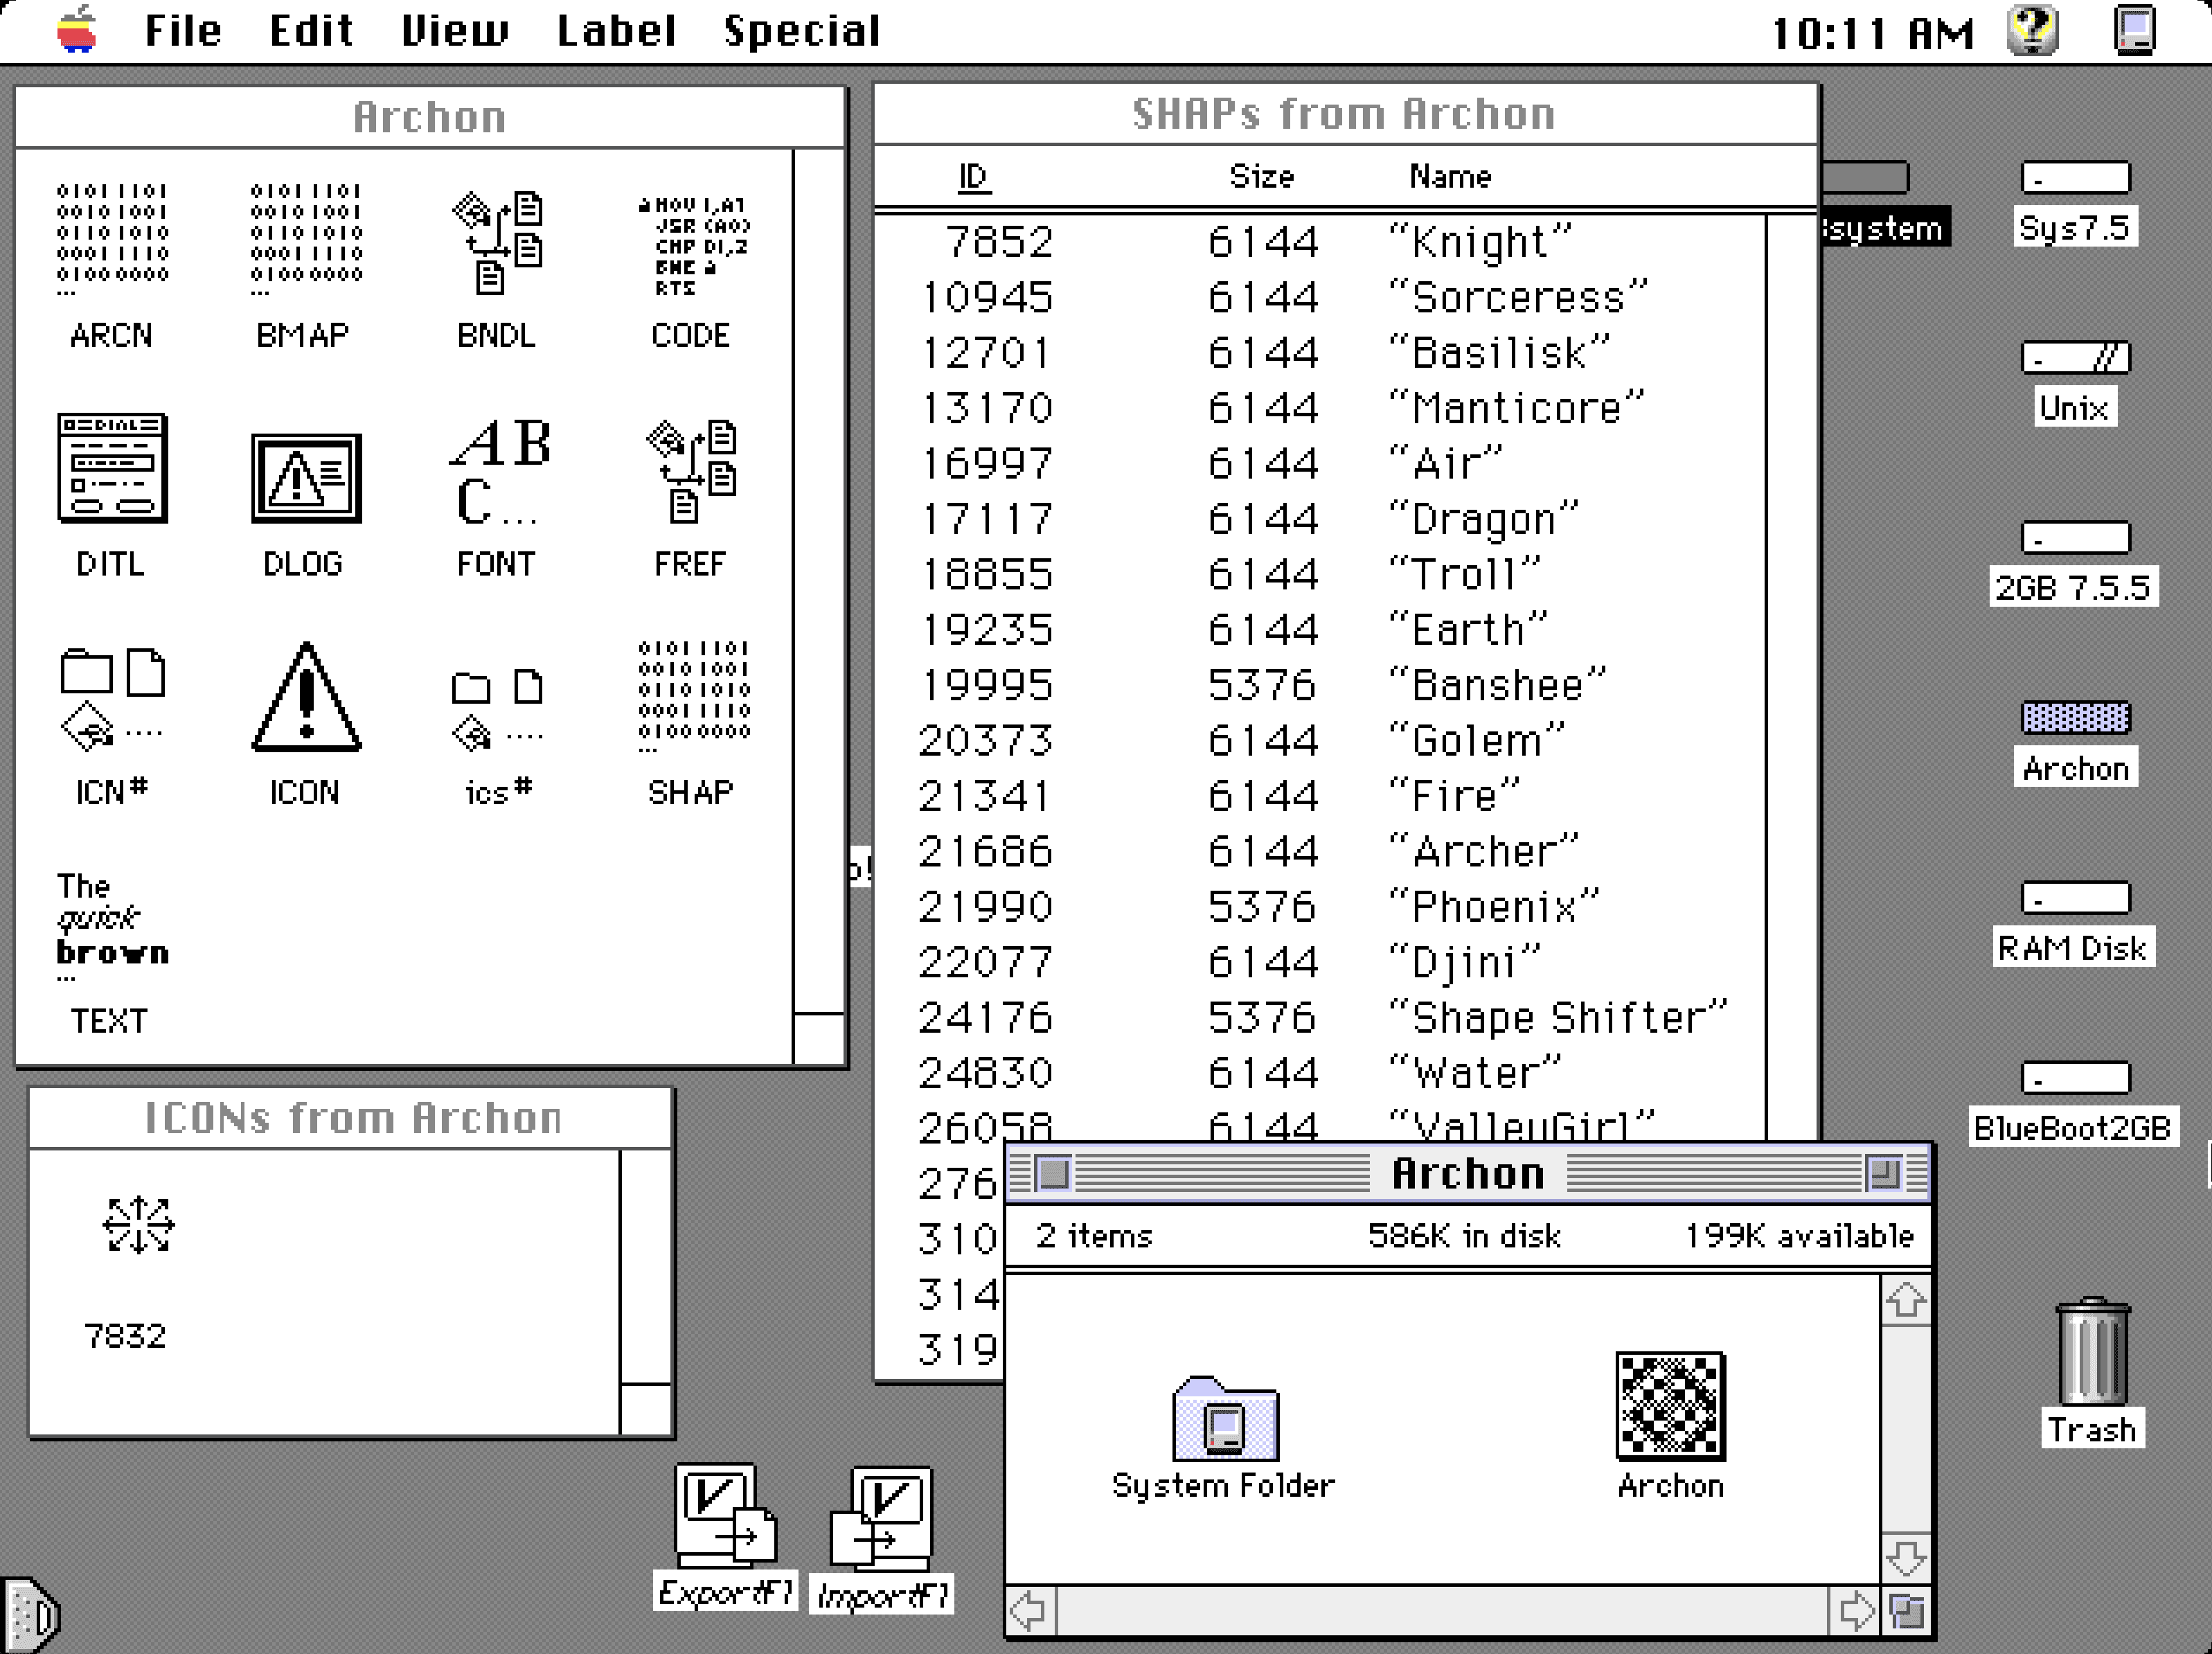Select the "Golem" SHAP row
The width and height of the screenshot is (2212, 1654).
click(x=1320, y=741)
